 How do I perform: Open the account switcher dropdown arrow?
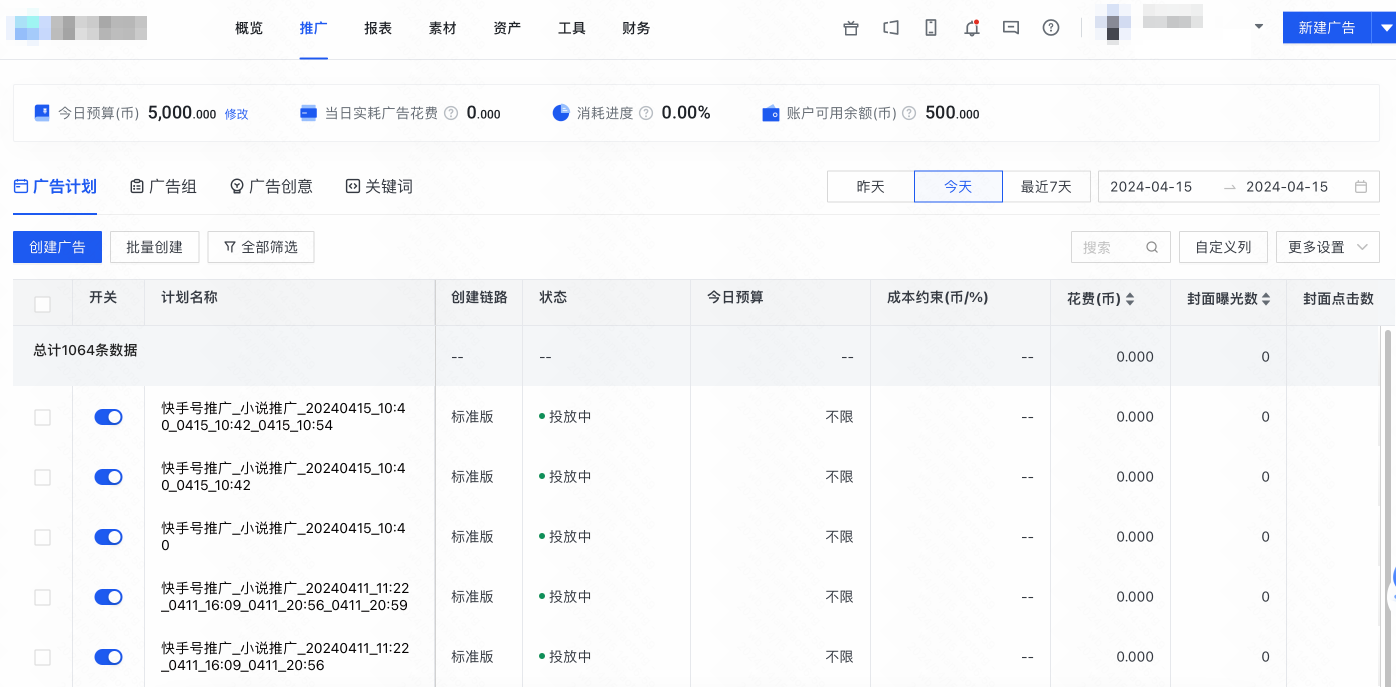click(x=1258, y=28)
